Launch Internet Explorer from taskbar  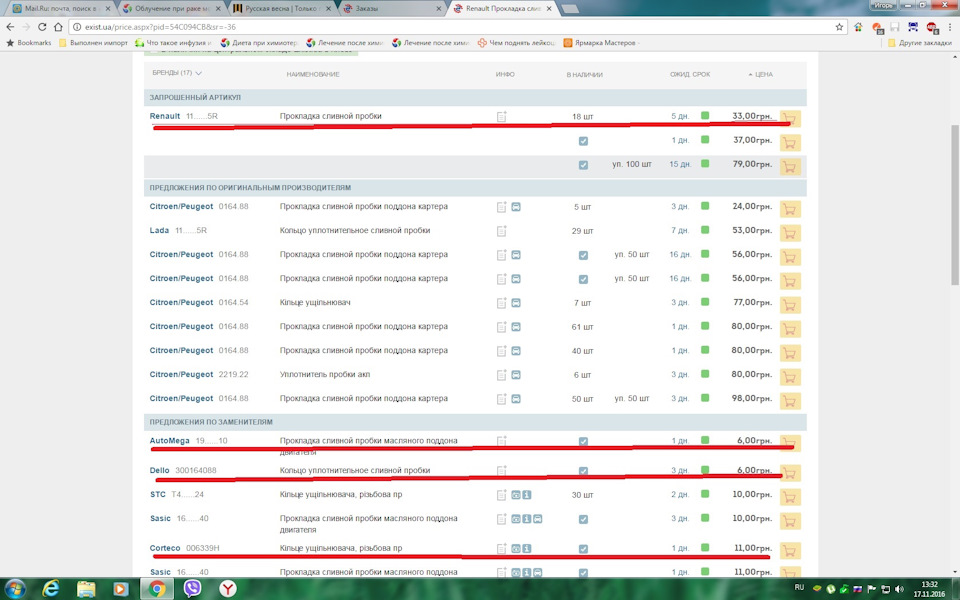51,589
